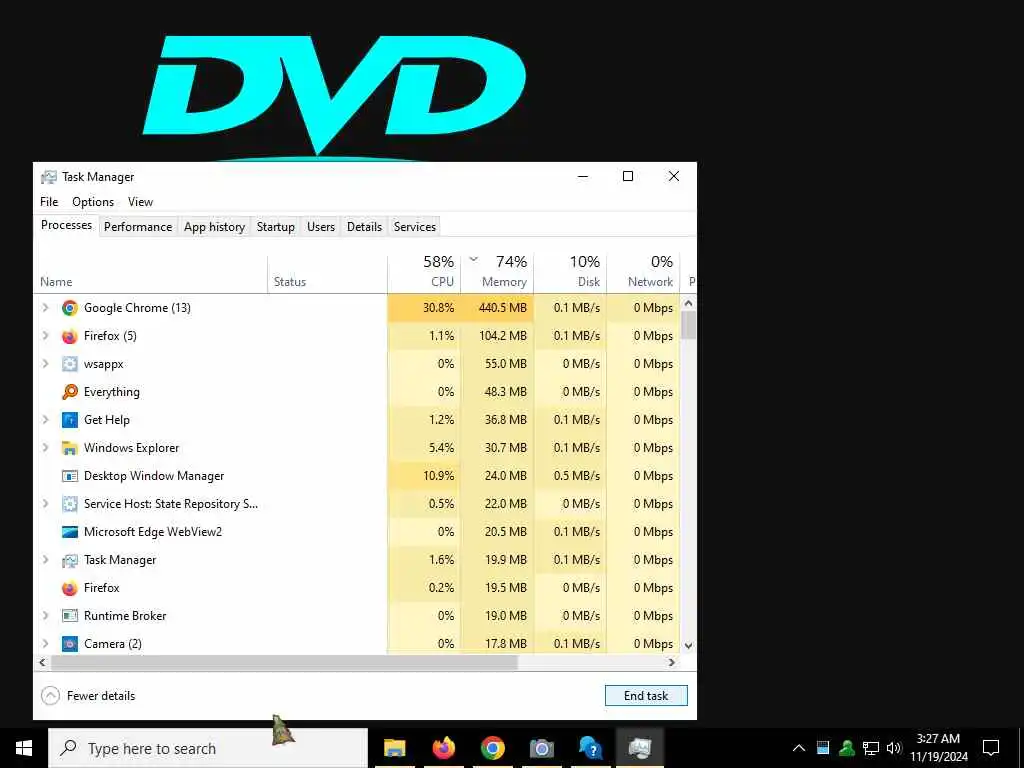The image size is (1024, 768).
Task: Click the taskbar search box
Action: tap(208, 748)
